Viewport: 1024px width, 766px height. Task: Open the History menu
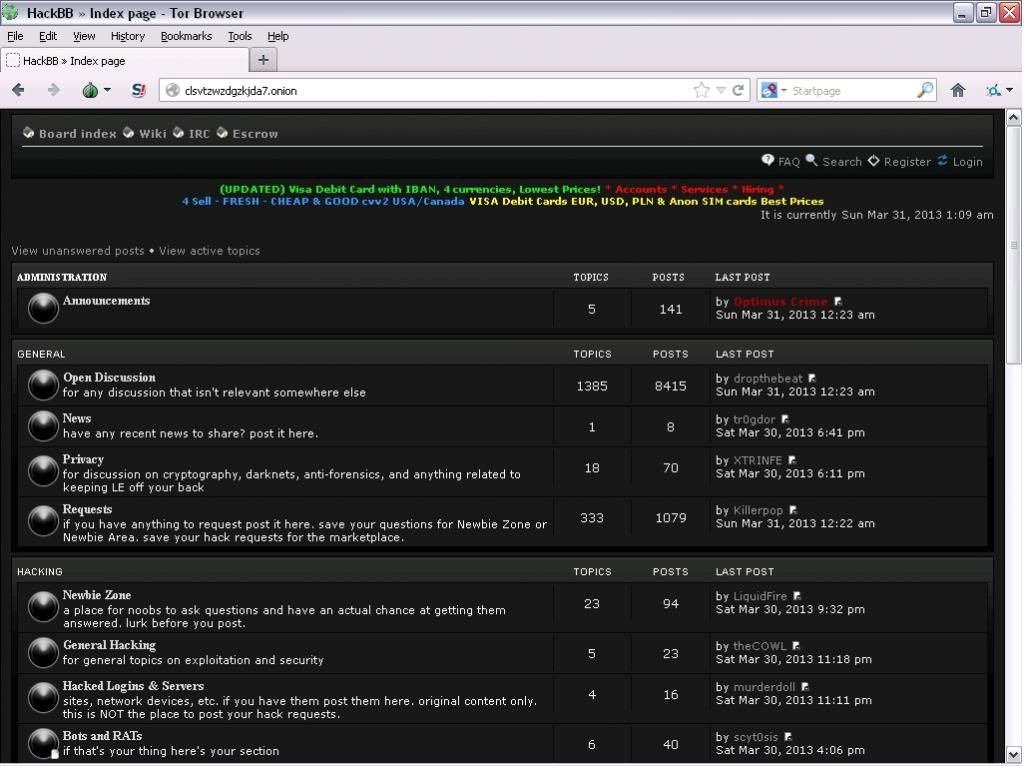(x=127, y=36)
